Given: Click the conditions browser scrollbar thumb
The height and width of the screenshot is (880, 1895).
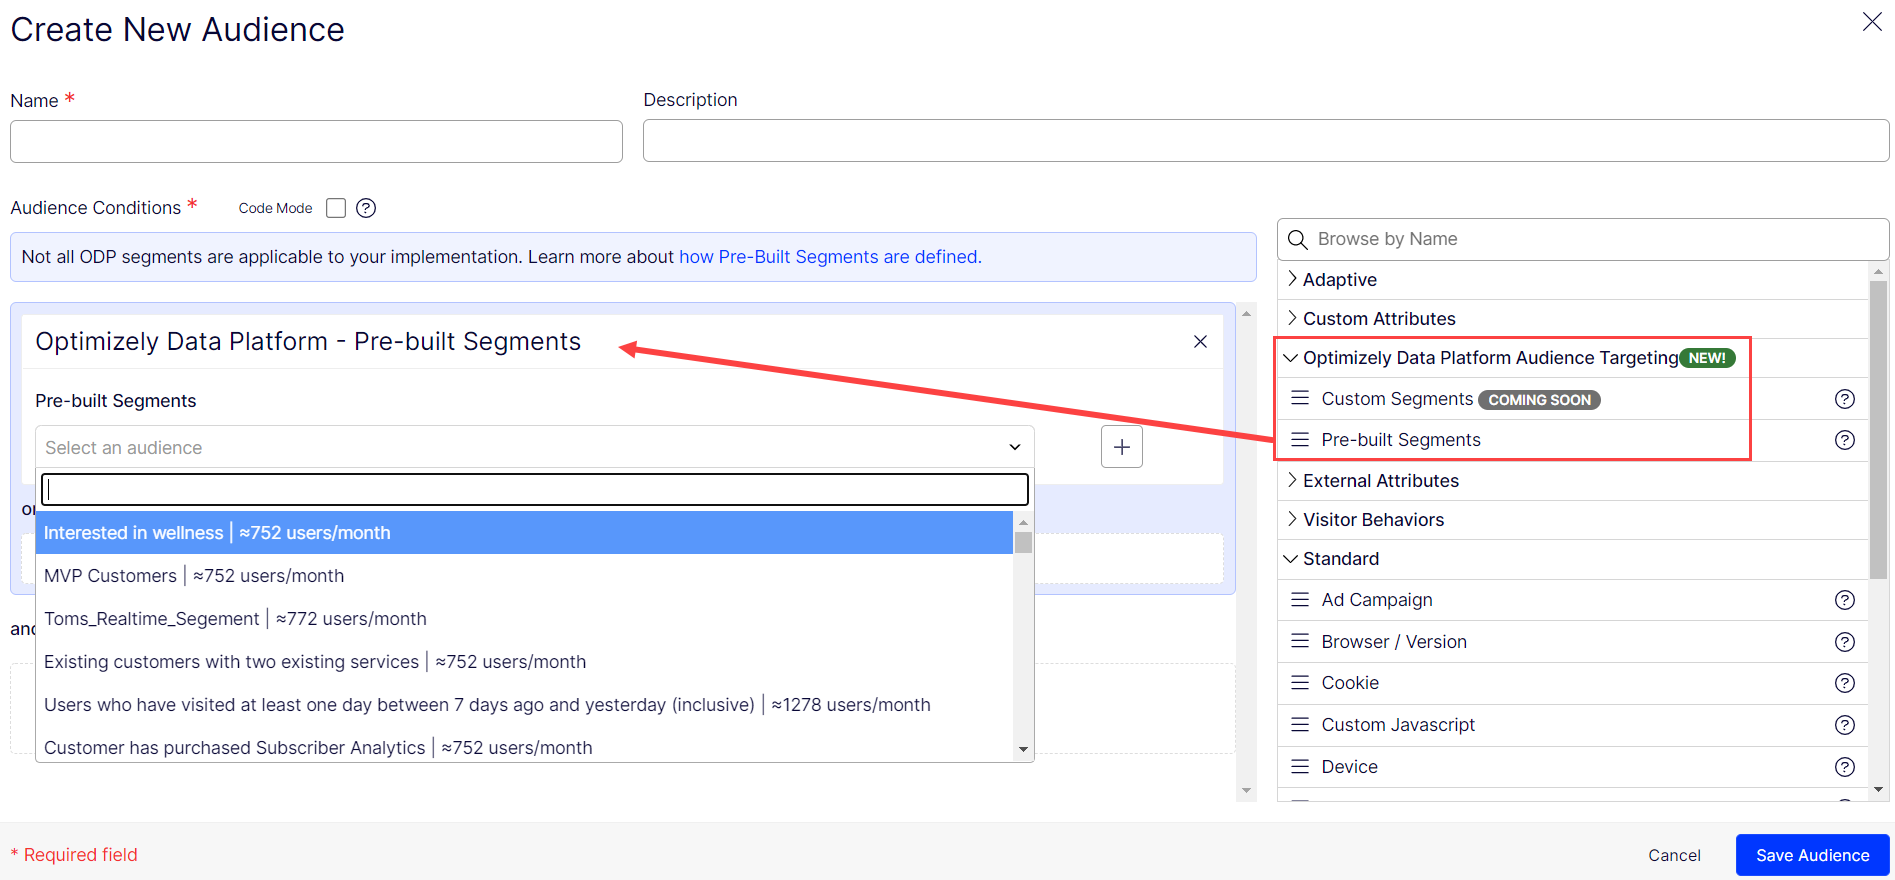Looking at the screenshot, I should [1878, 428].
